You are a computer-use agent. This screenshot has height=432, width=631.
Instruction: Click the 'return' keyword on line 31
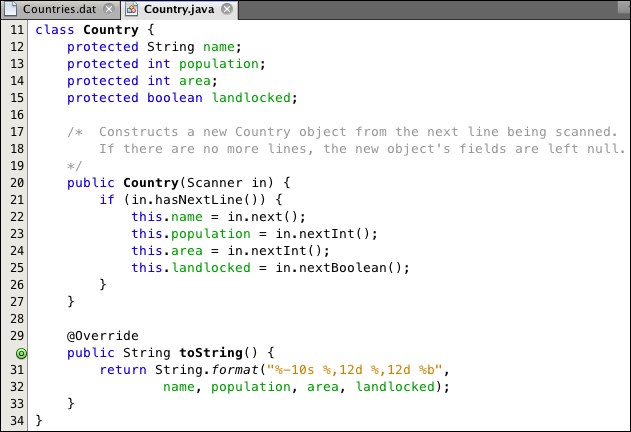click(123, 370)
